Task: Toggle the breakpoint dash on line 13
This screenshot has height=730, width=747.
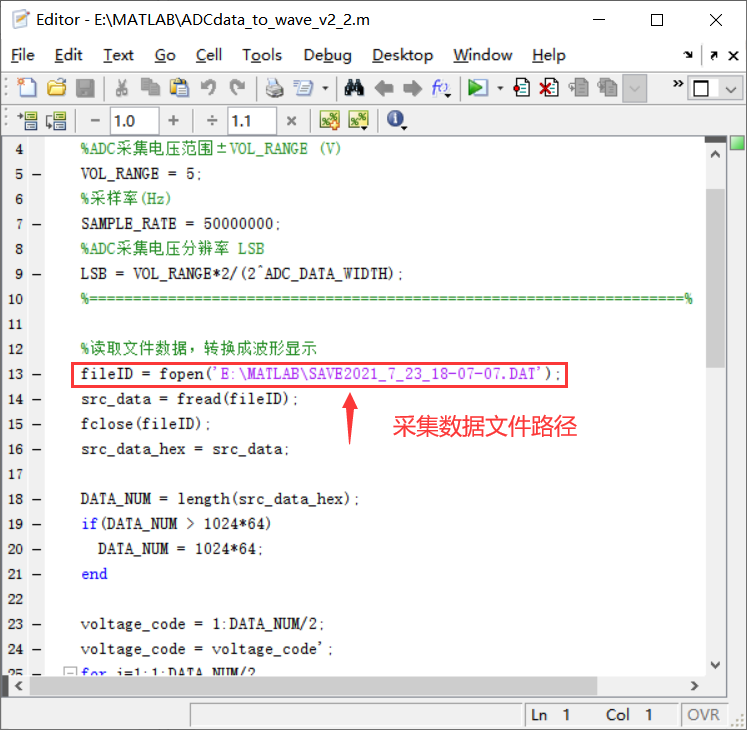Action: 37,375
